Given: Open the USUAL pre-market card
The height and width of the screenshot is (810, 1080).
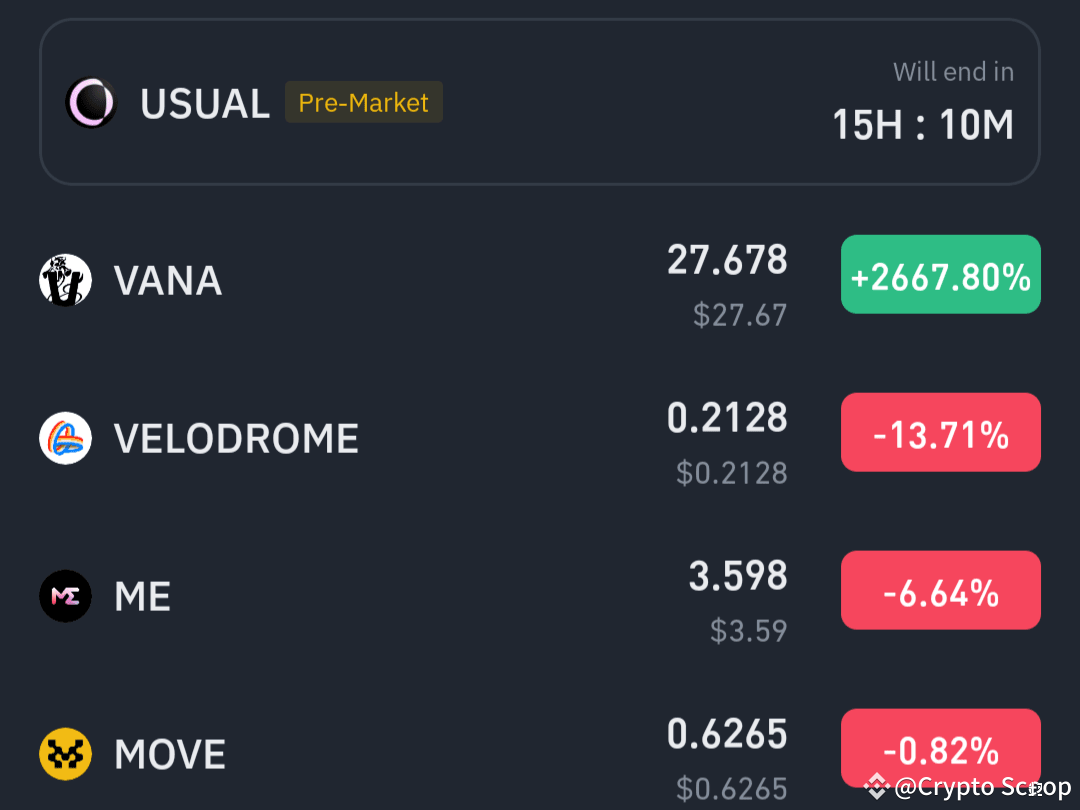Looking at the screenshot, I should [x=540, y=102].
